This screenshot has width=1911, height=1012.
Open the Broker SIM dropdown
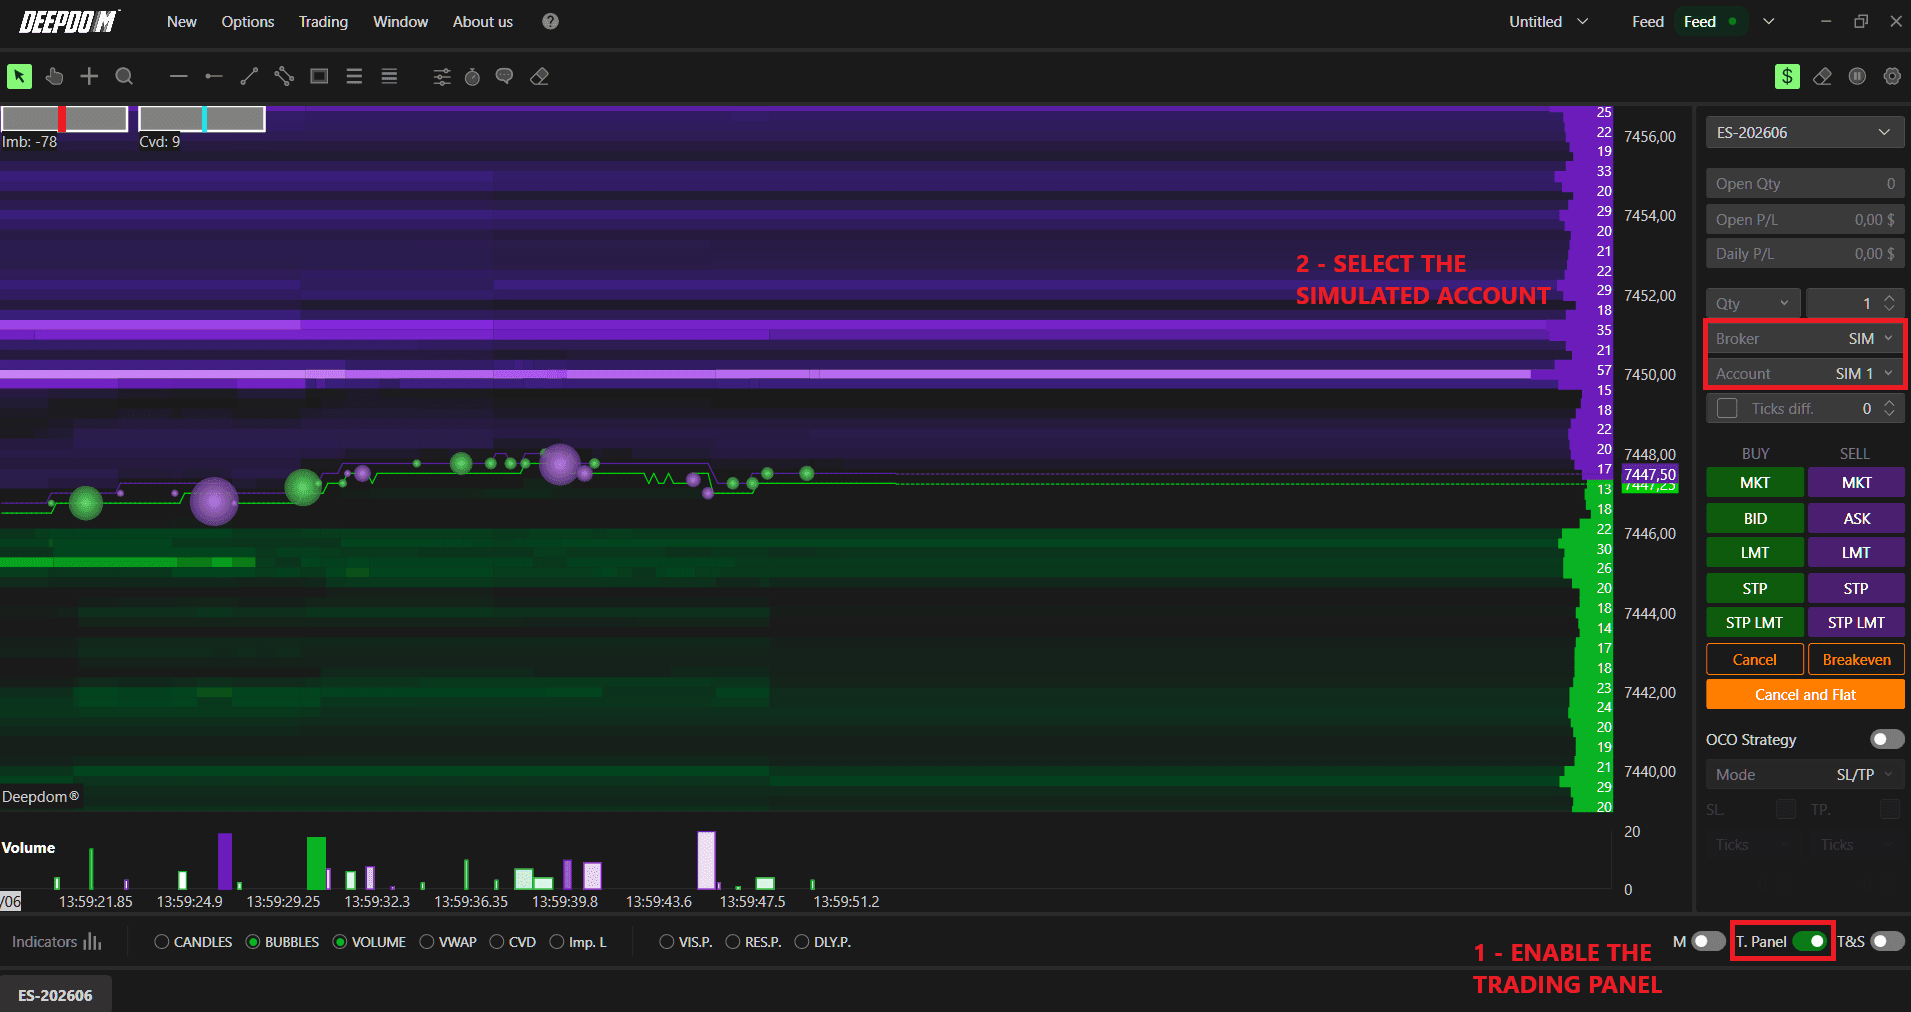(x=1804, y=338)
